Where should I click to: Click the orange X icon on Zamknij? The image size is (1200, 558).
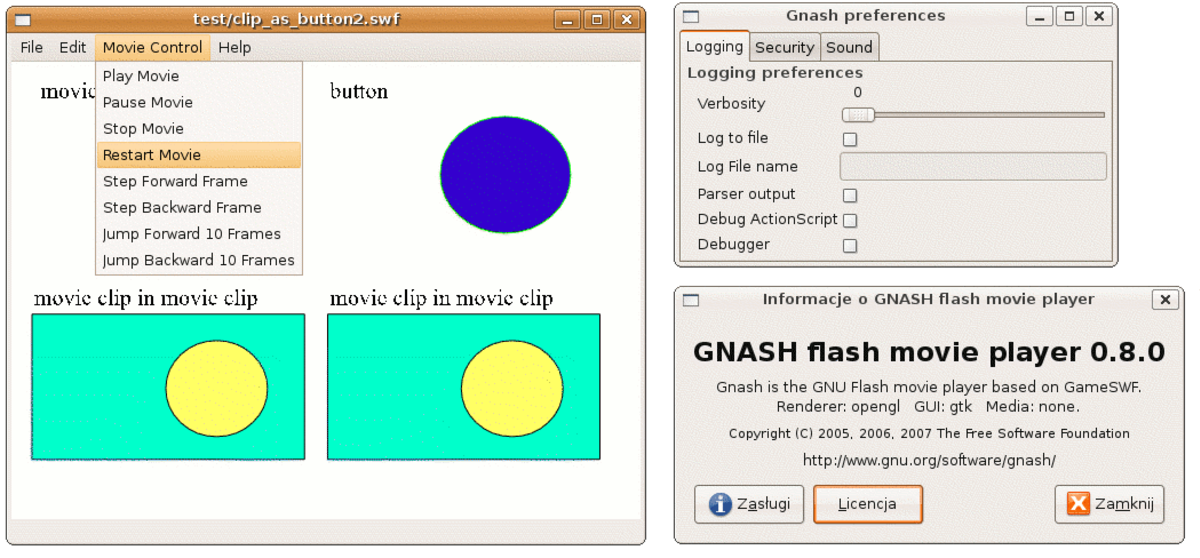coord(1078,504)
